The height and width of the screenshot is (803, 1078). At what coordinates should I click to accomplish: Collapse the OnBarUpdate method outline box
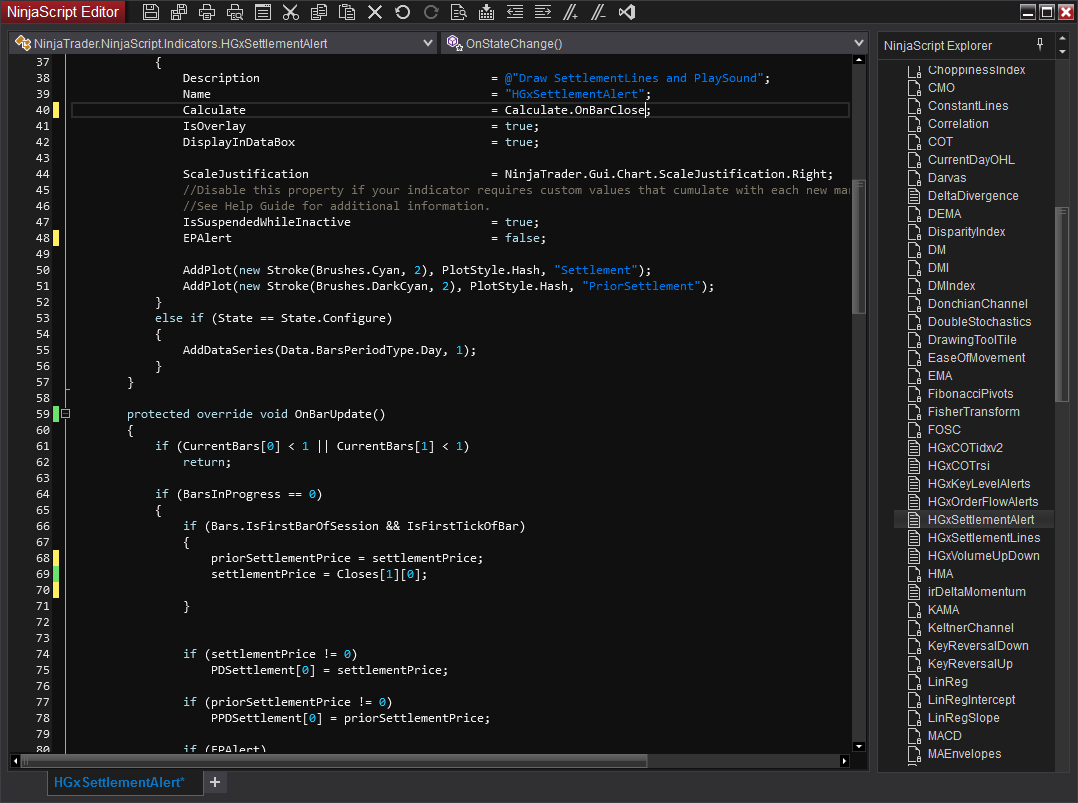coord(65,414)
